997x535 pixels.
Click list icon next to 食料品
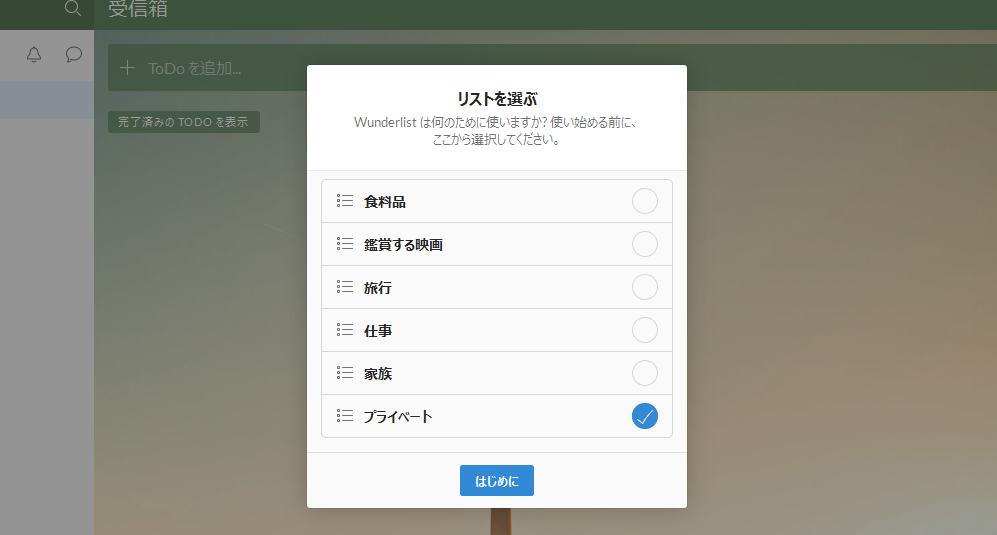click(x=345, y=201)
